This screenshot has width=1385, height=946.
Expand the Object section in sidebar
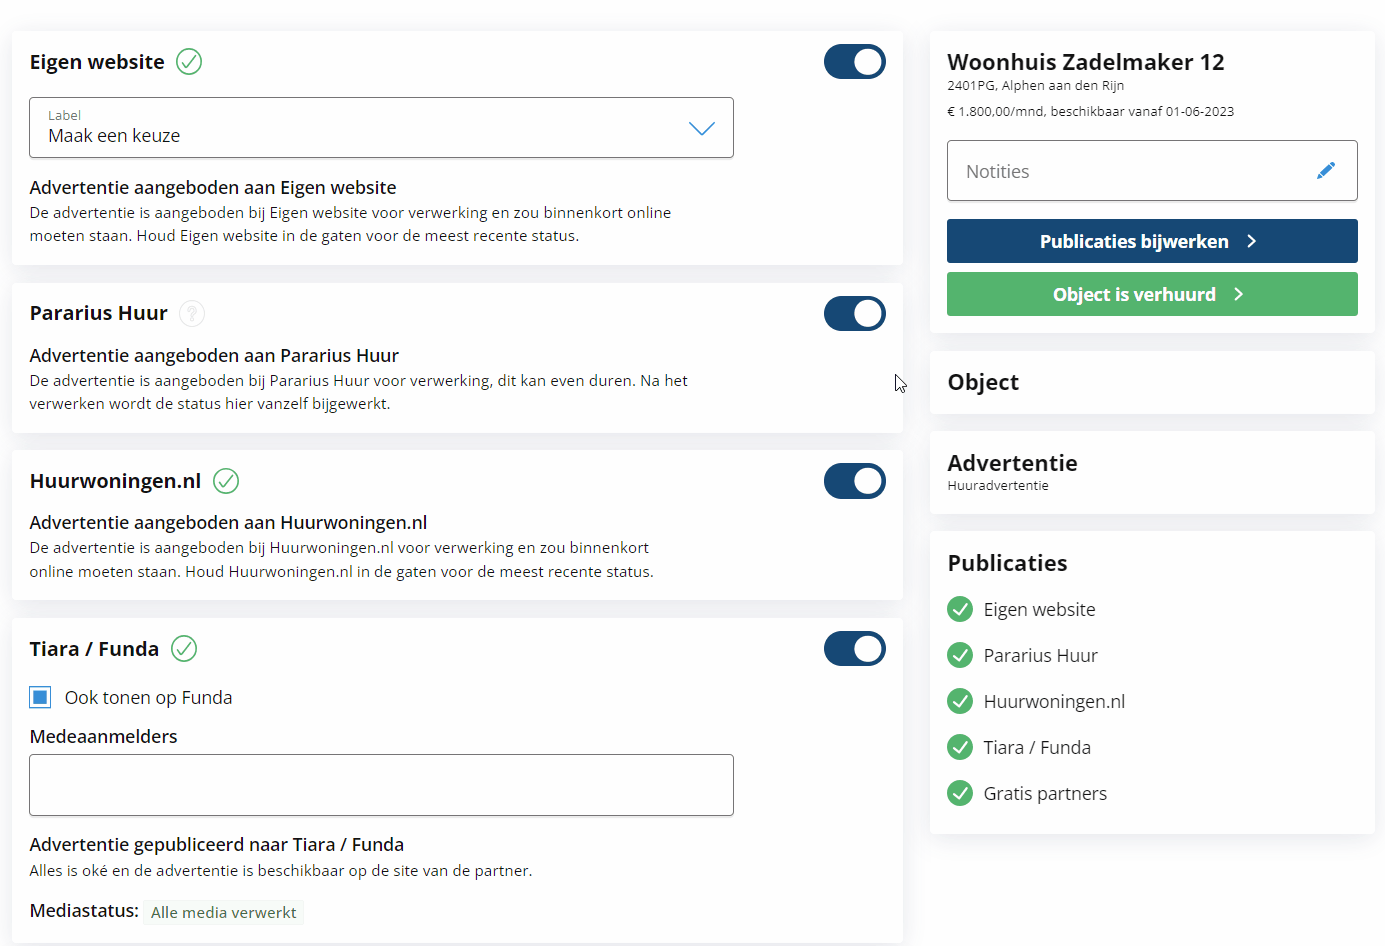pos(1152,382)
